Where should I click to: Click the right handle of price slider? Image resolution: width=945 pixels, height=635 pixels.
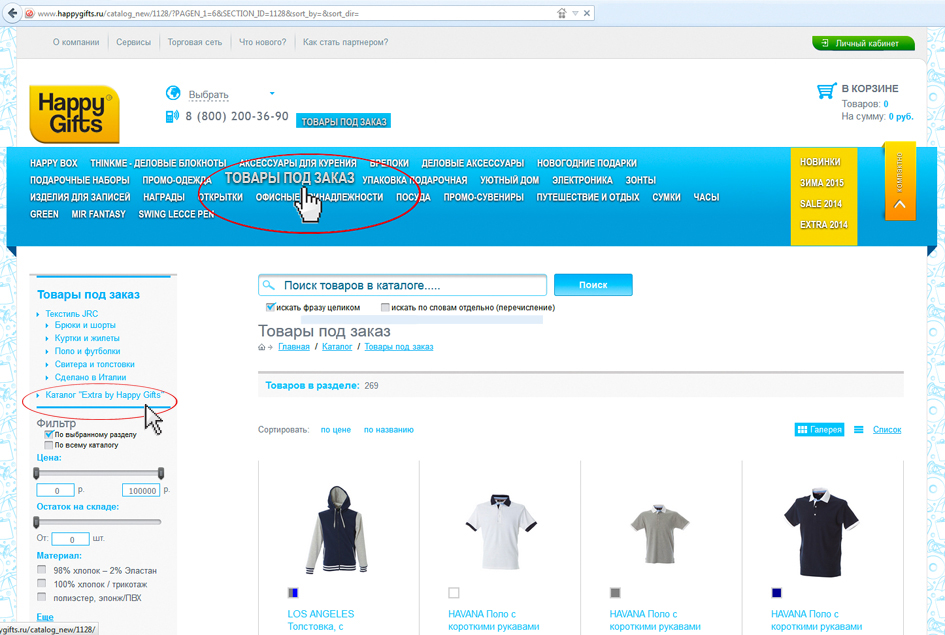pos(161,473)
